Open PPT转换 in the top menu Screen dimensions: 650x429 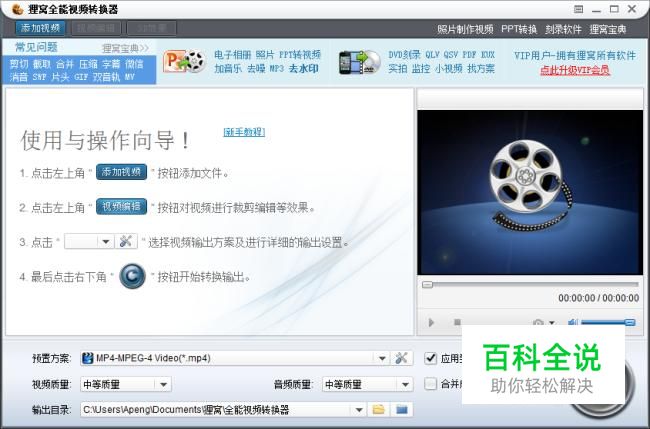coord(519,29)
